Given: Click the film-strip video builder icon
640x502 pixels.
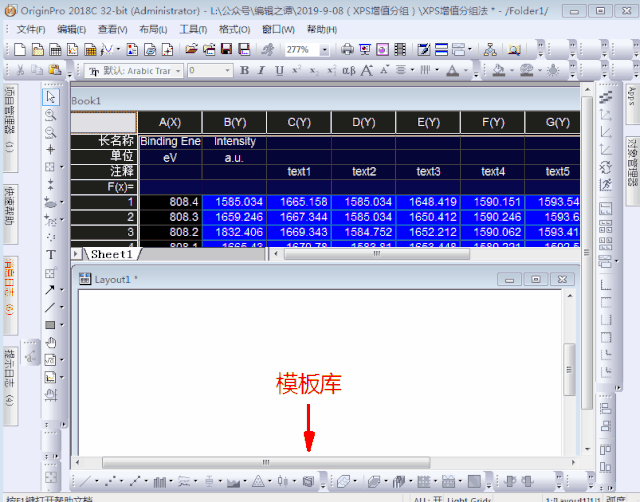Looking at the screenshot, I should (400, 50).
